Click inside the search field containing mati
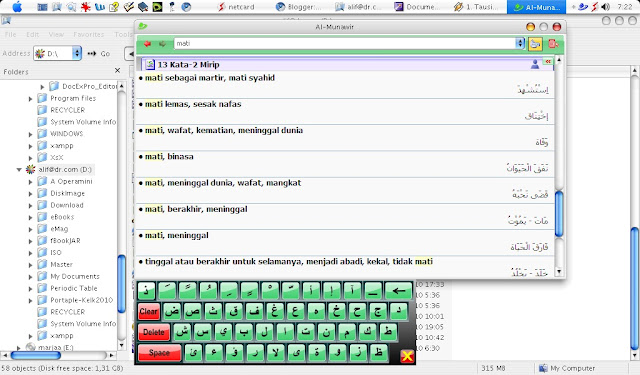The image size is (640, 375). click(345, 43)
